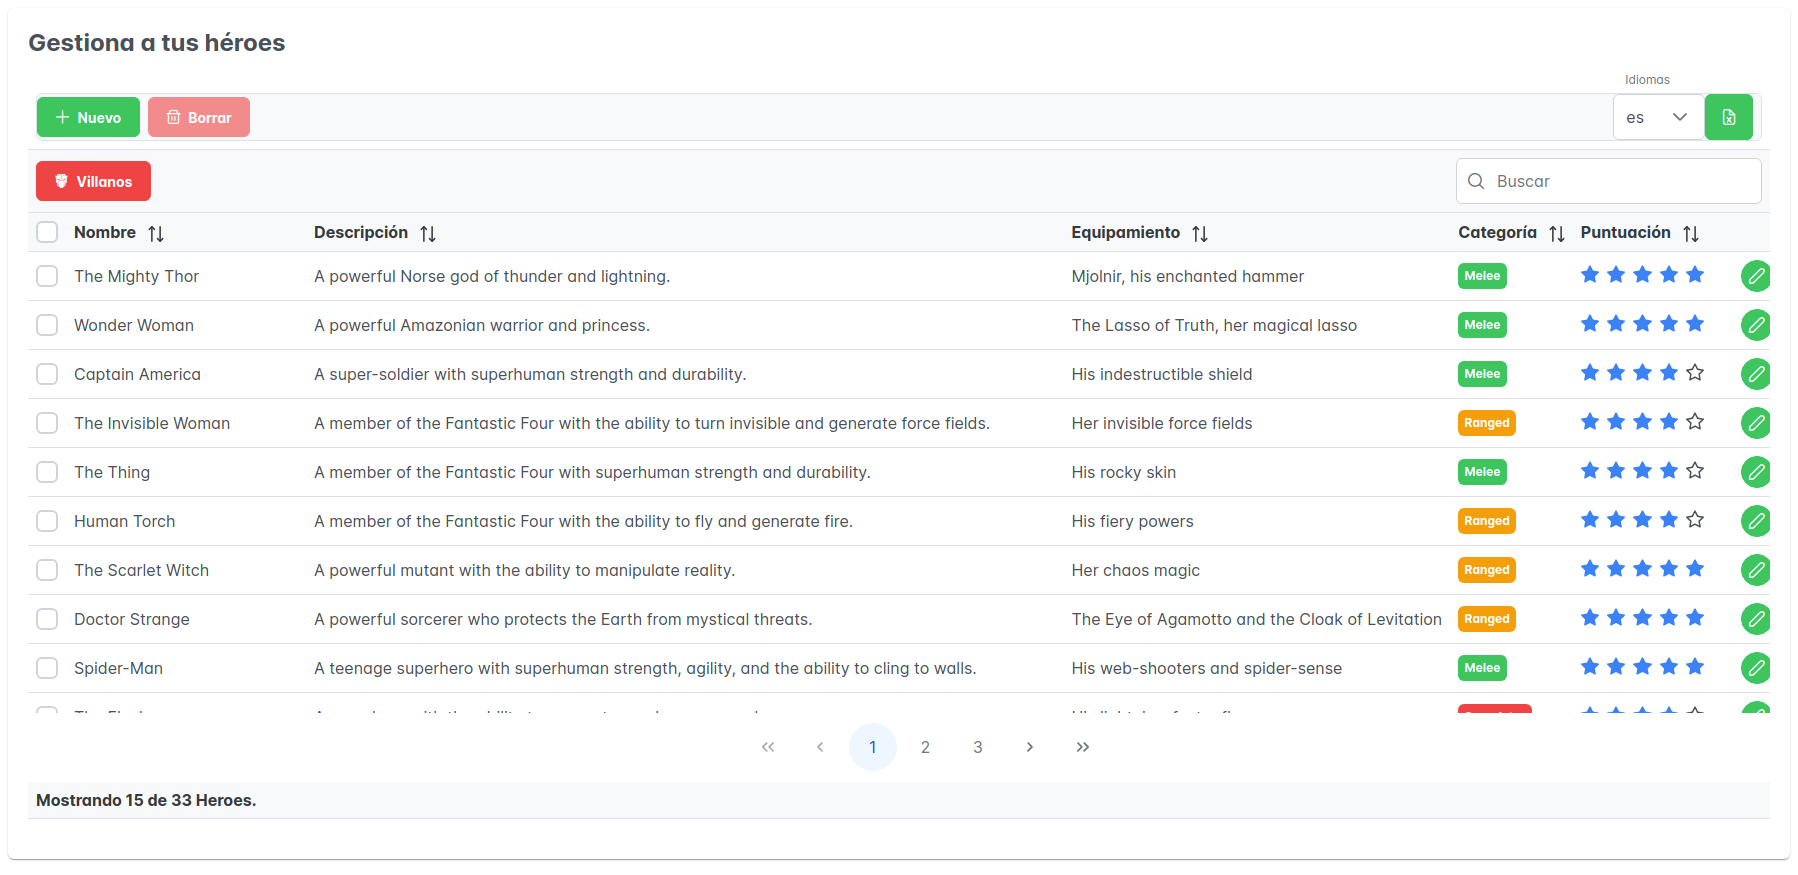1798x875 pixels.
Task: Select page 2 in paginator
Action: (x=925, y=747)
